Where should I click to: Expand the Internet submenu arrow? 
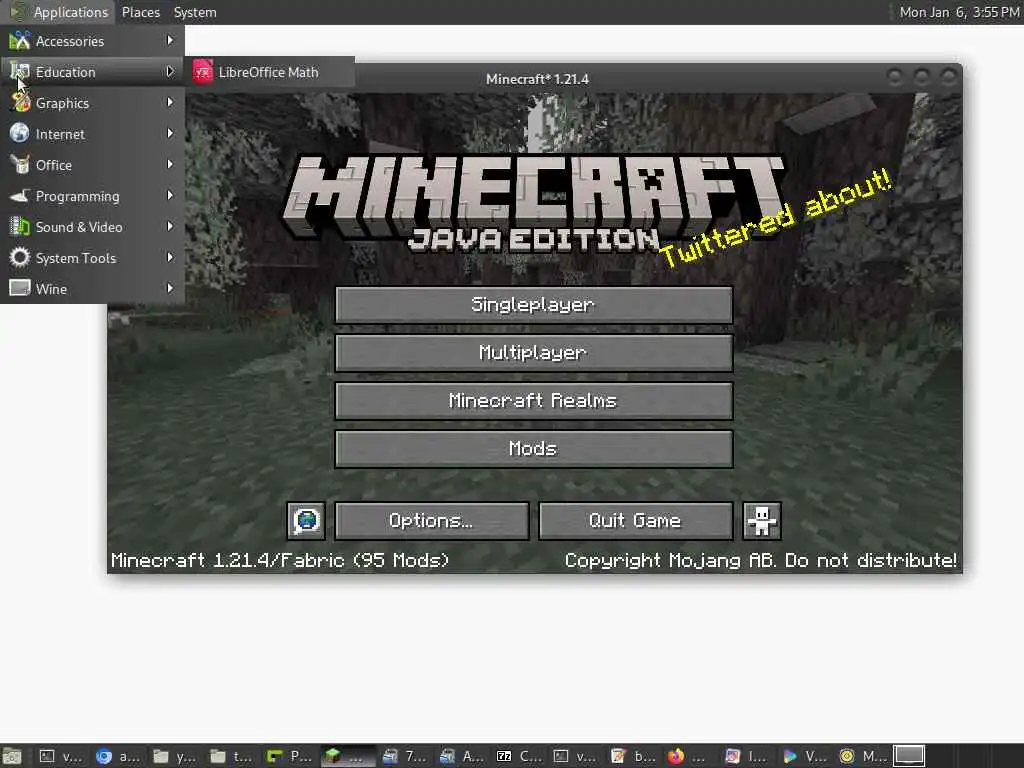[170, 133]
